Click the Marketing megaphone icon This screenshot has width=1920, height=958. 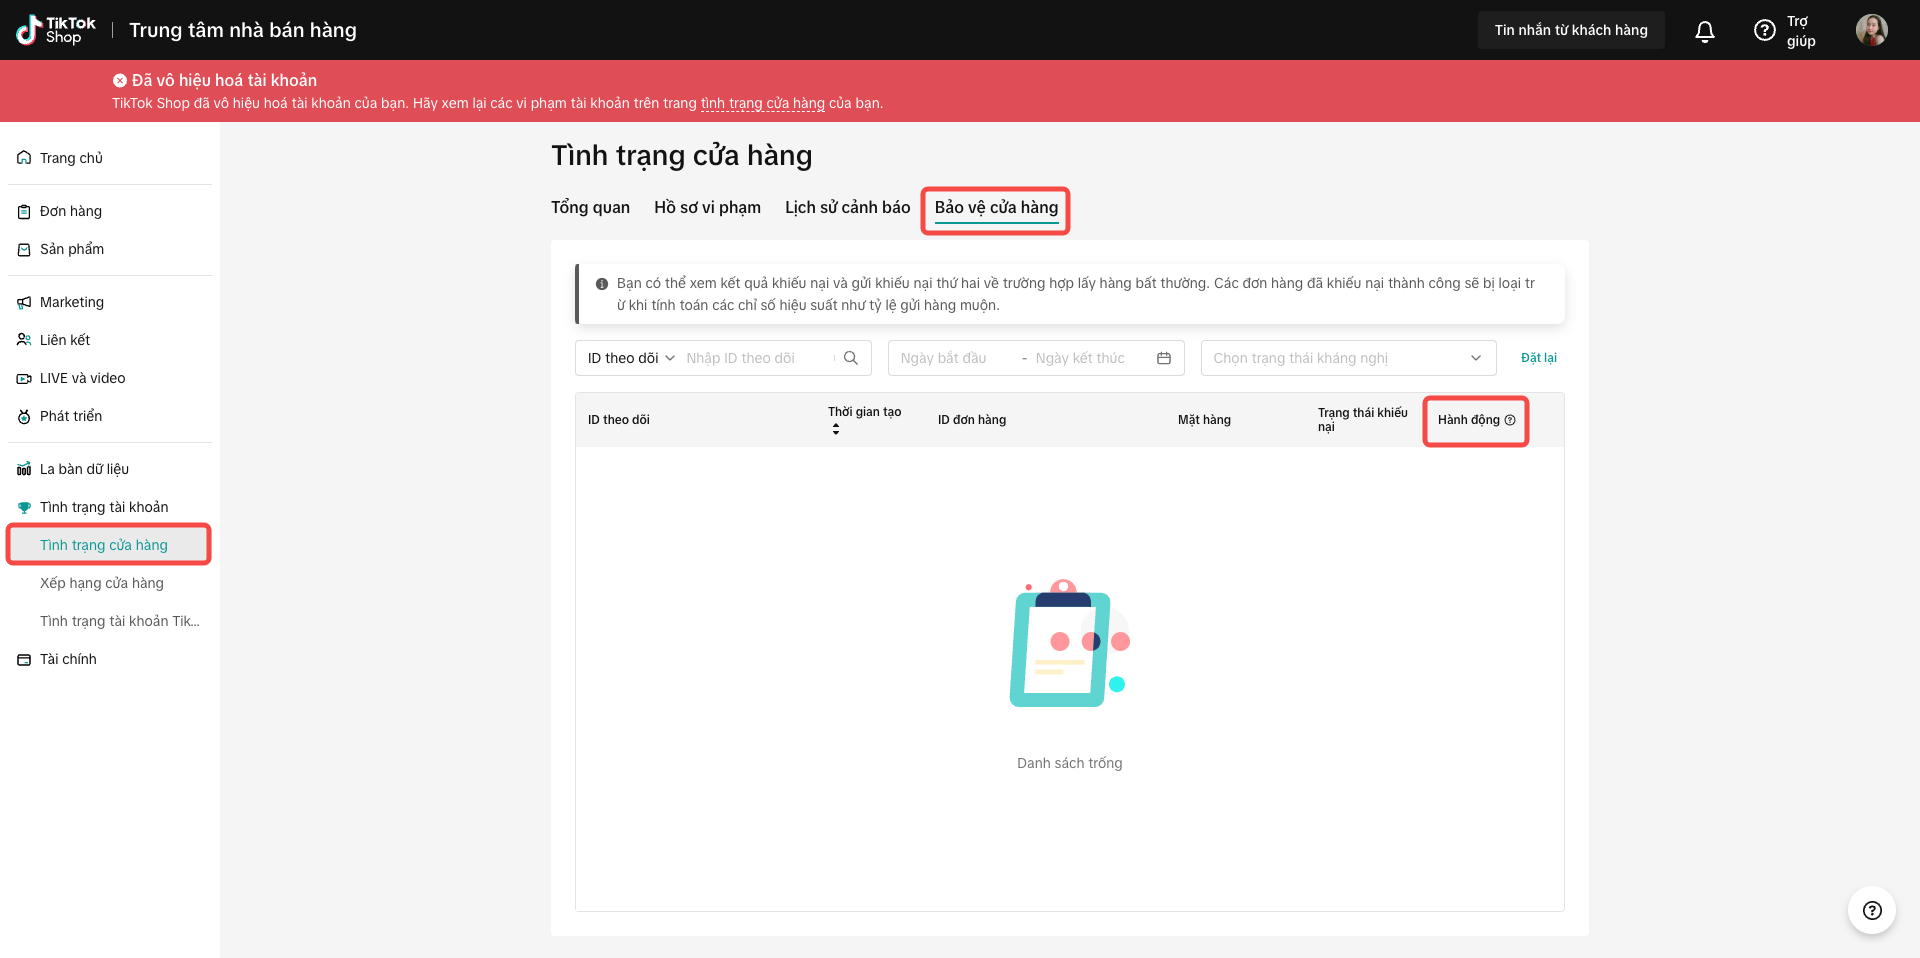(24, 302)
